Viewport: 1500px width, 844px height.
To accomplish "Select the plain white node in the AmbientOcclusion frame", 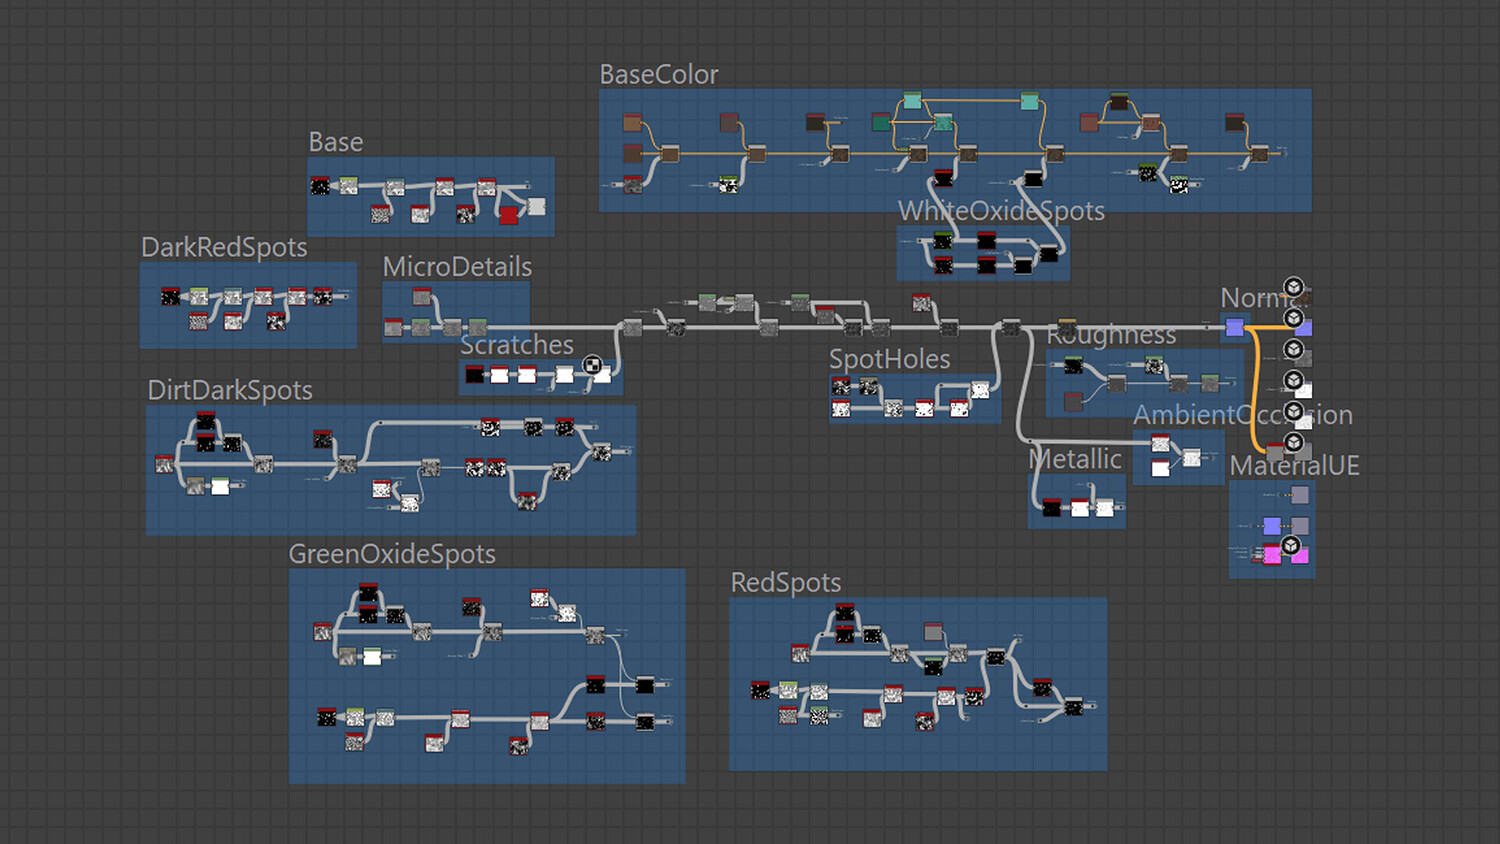I will point(1160,468).
